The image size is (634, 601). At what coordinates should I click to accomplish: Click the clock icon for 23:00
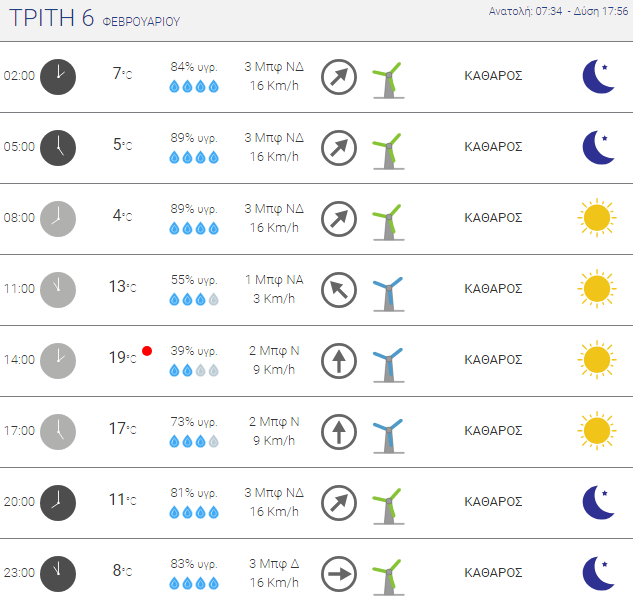(58, 573)
